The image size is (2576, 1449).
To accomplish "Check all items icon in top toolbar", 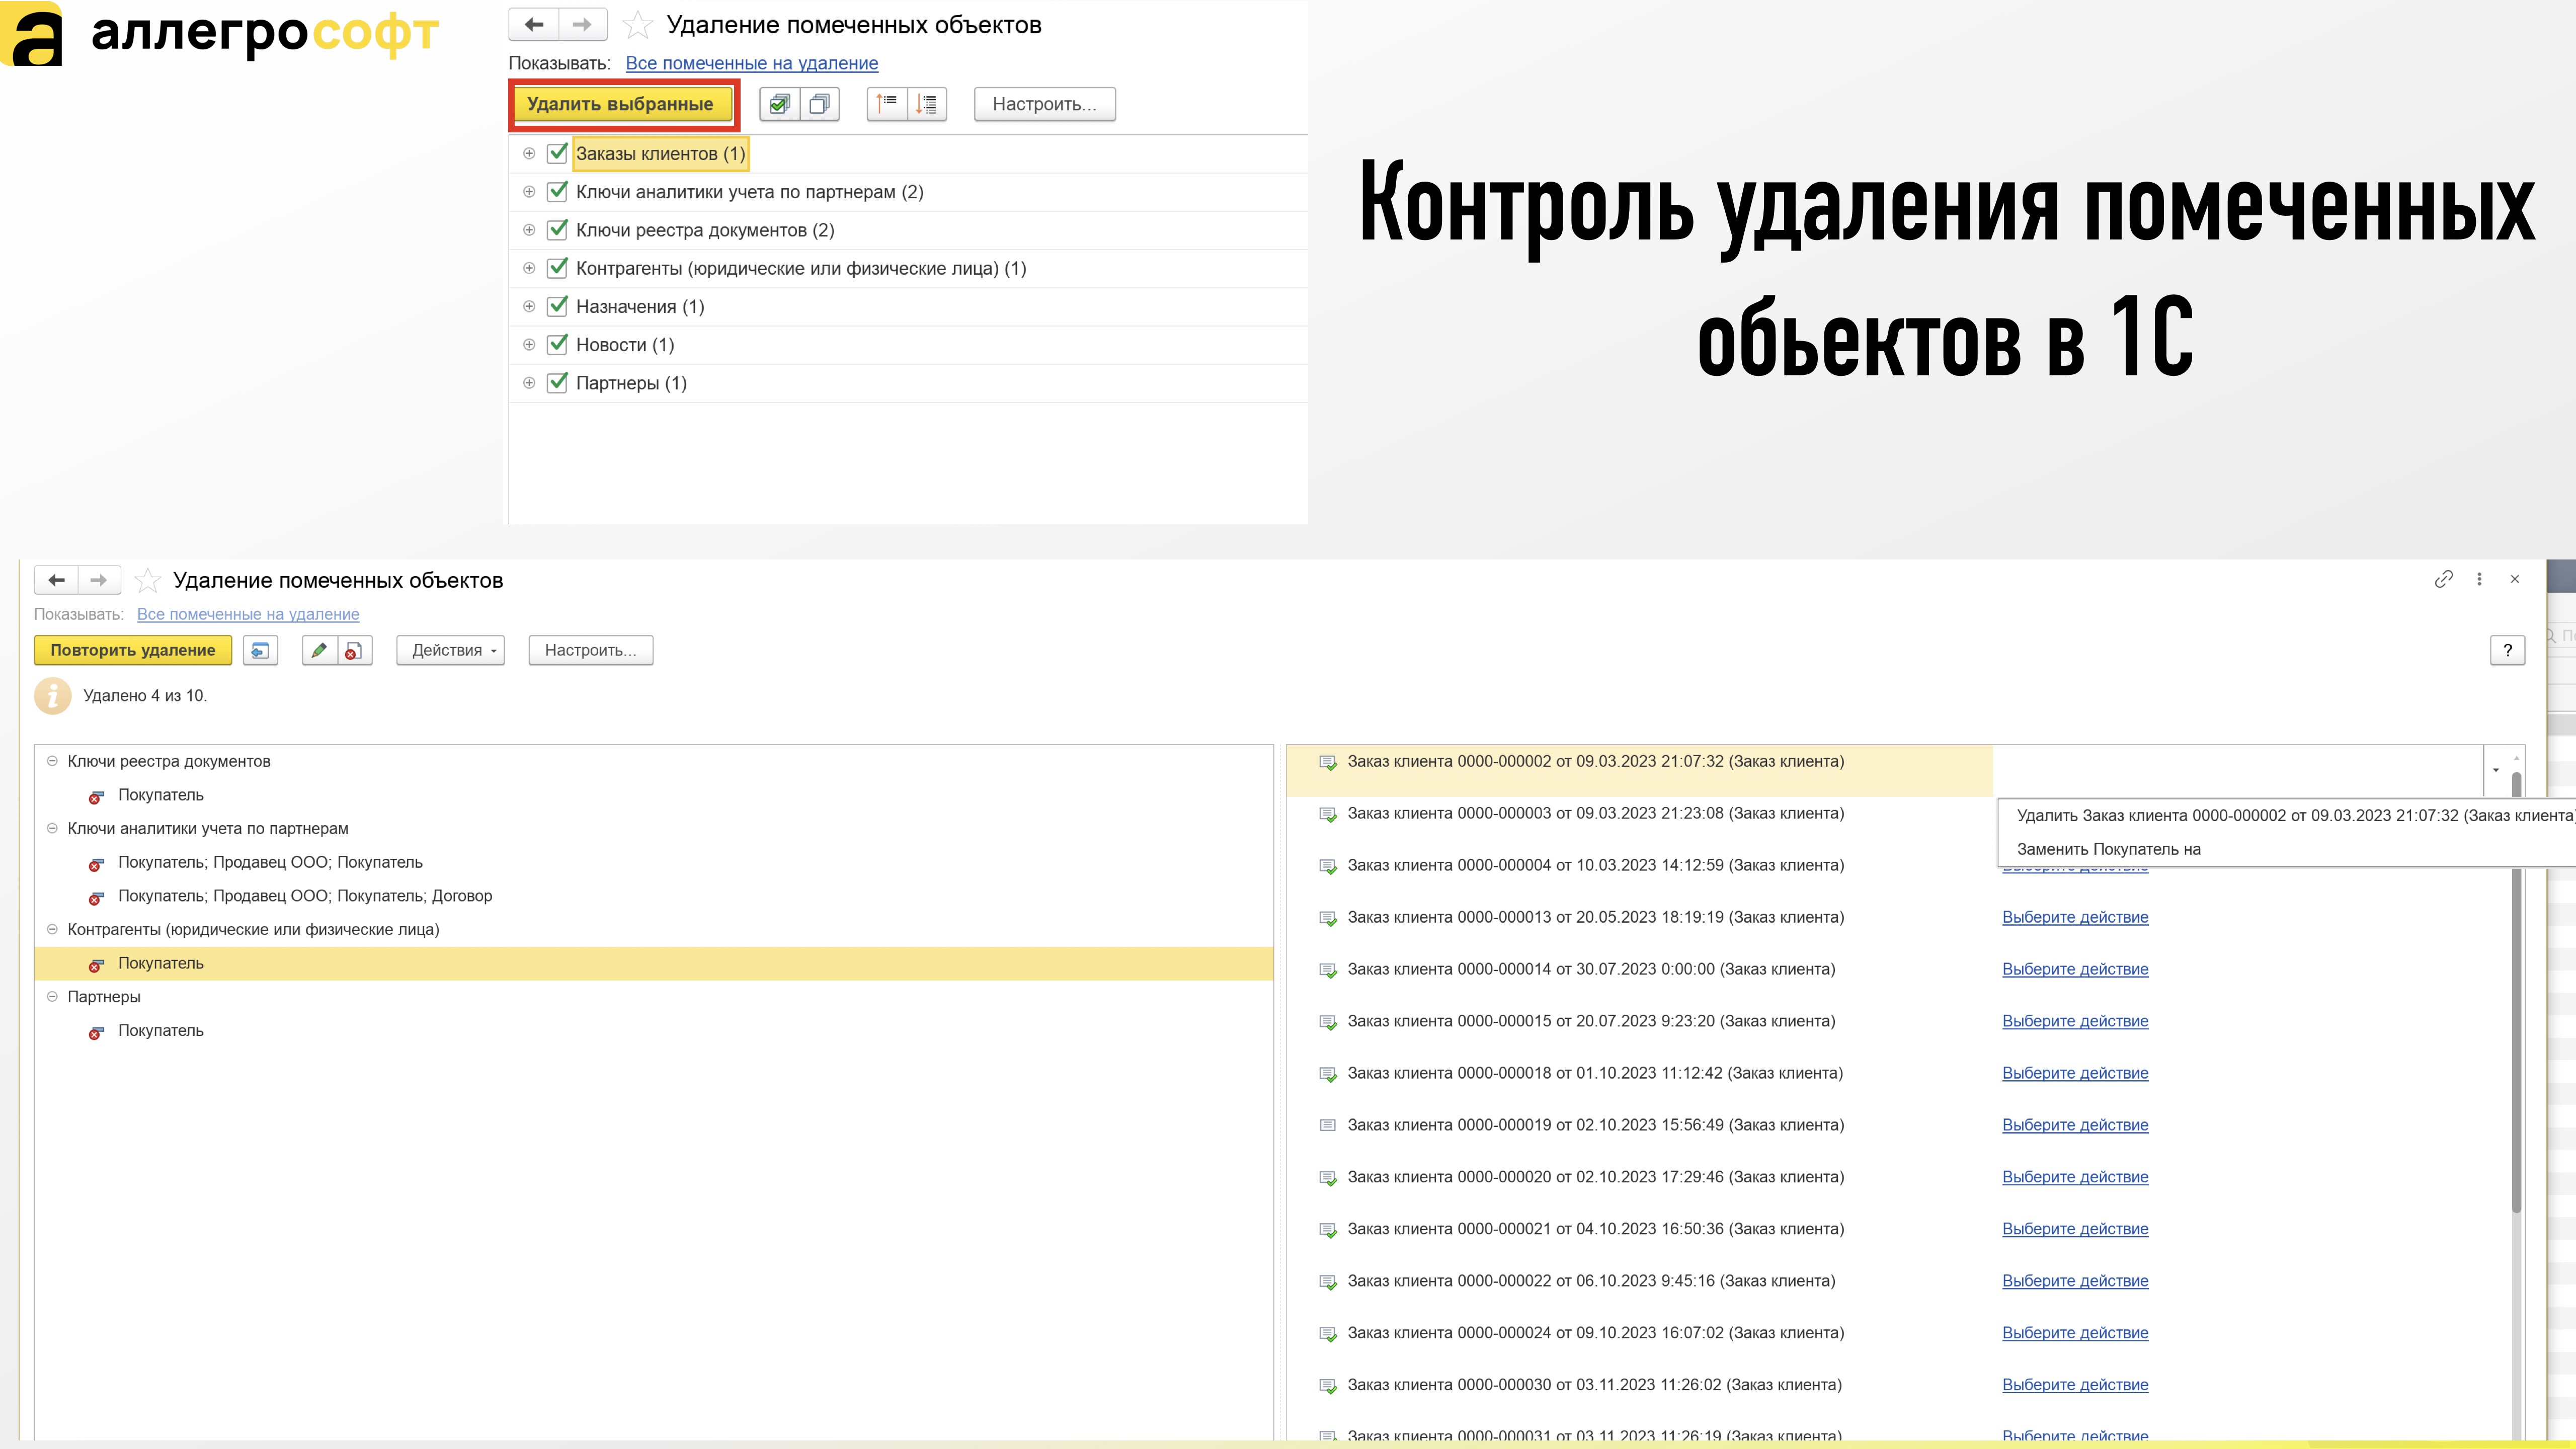I will (x=780, y=104).
